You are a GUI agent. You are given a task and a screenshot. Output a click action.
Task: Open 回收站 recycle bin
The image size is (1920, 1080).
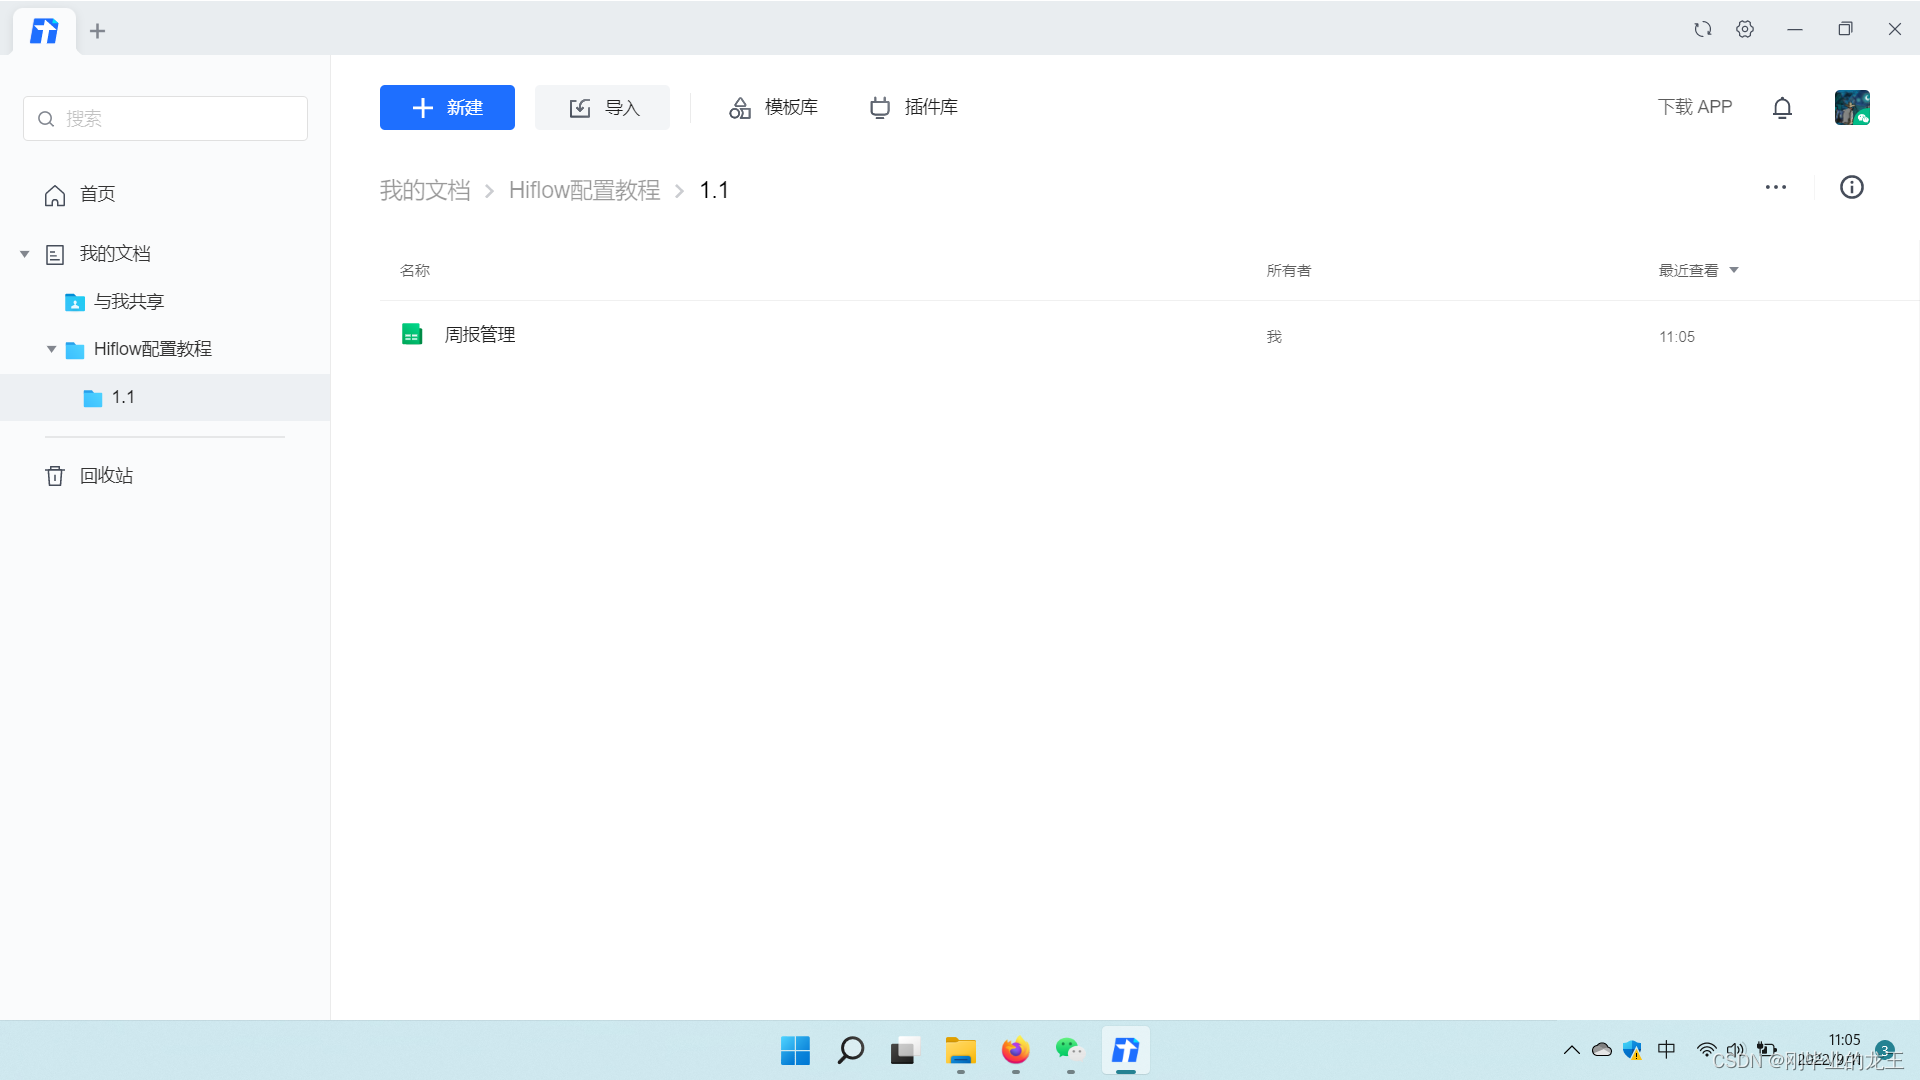(106, 476)
